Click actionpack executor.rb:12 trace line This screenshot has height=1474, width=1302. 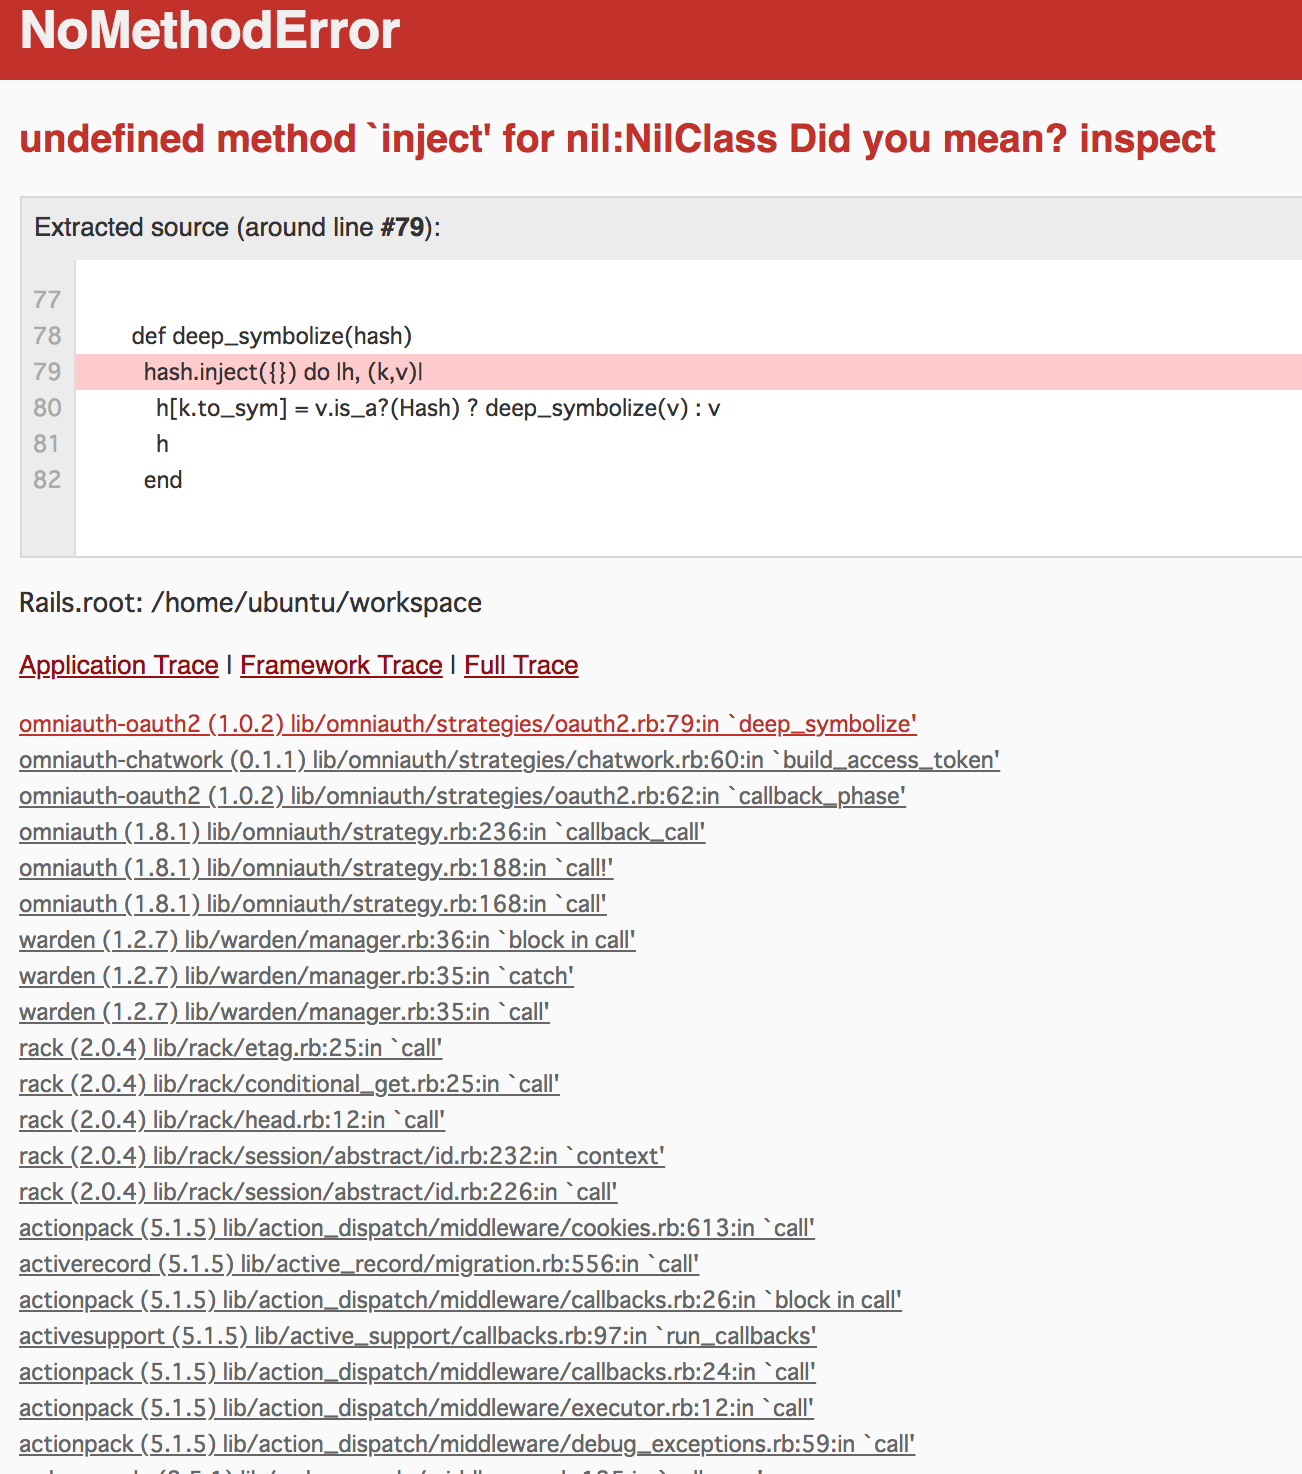(416, 1408)
